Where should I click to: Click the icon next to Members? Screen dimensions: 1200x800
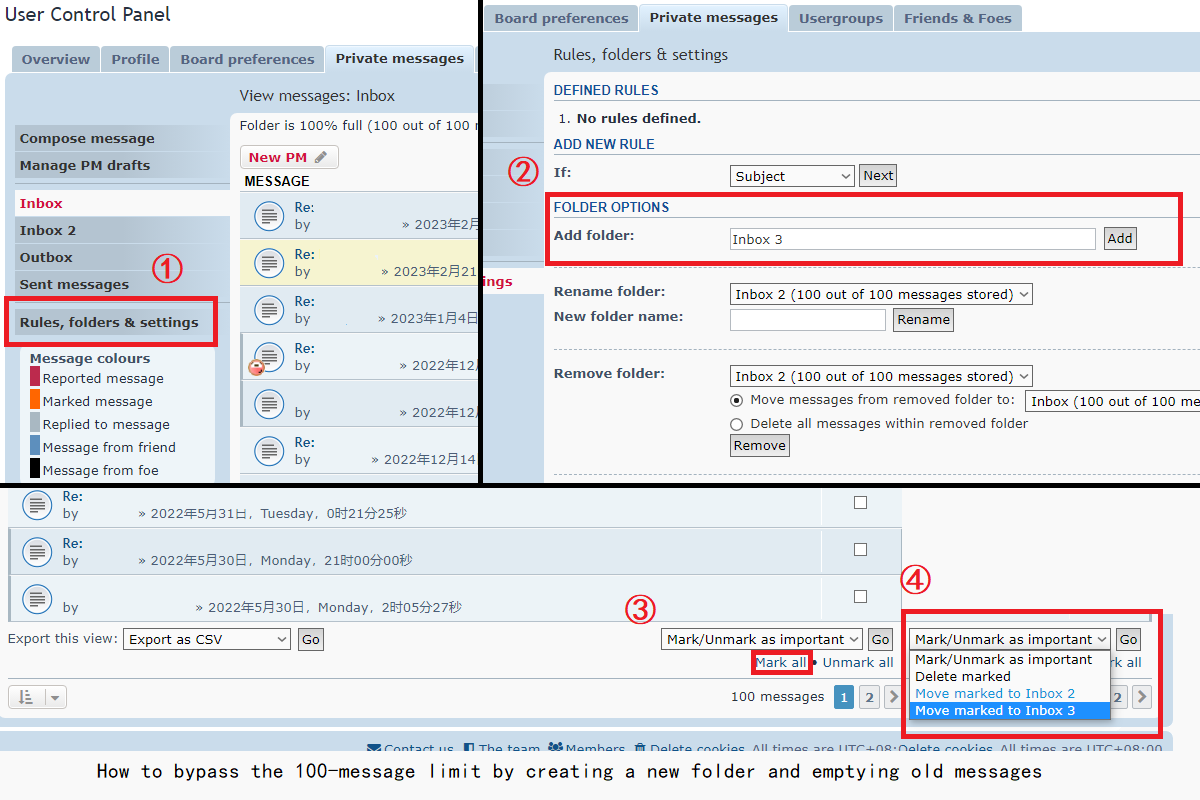click(x=555, y=749)
